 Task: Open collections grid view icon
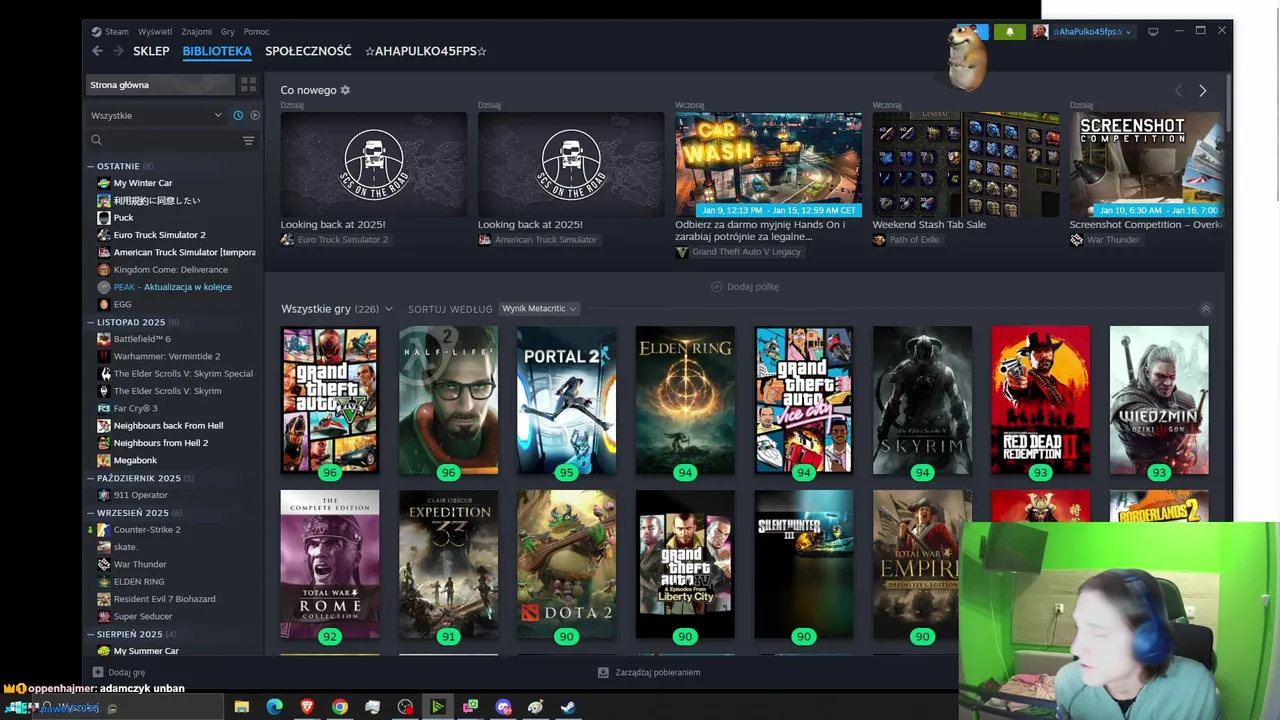(x=248, y=85)
